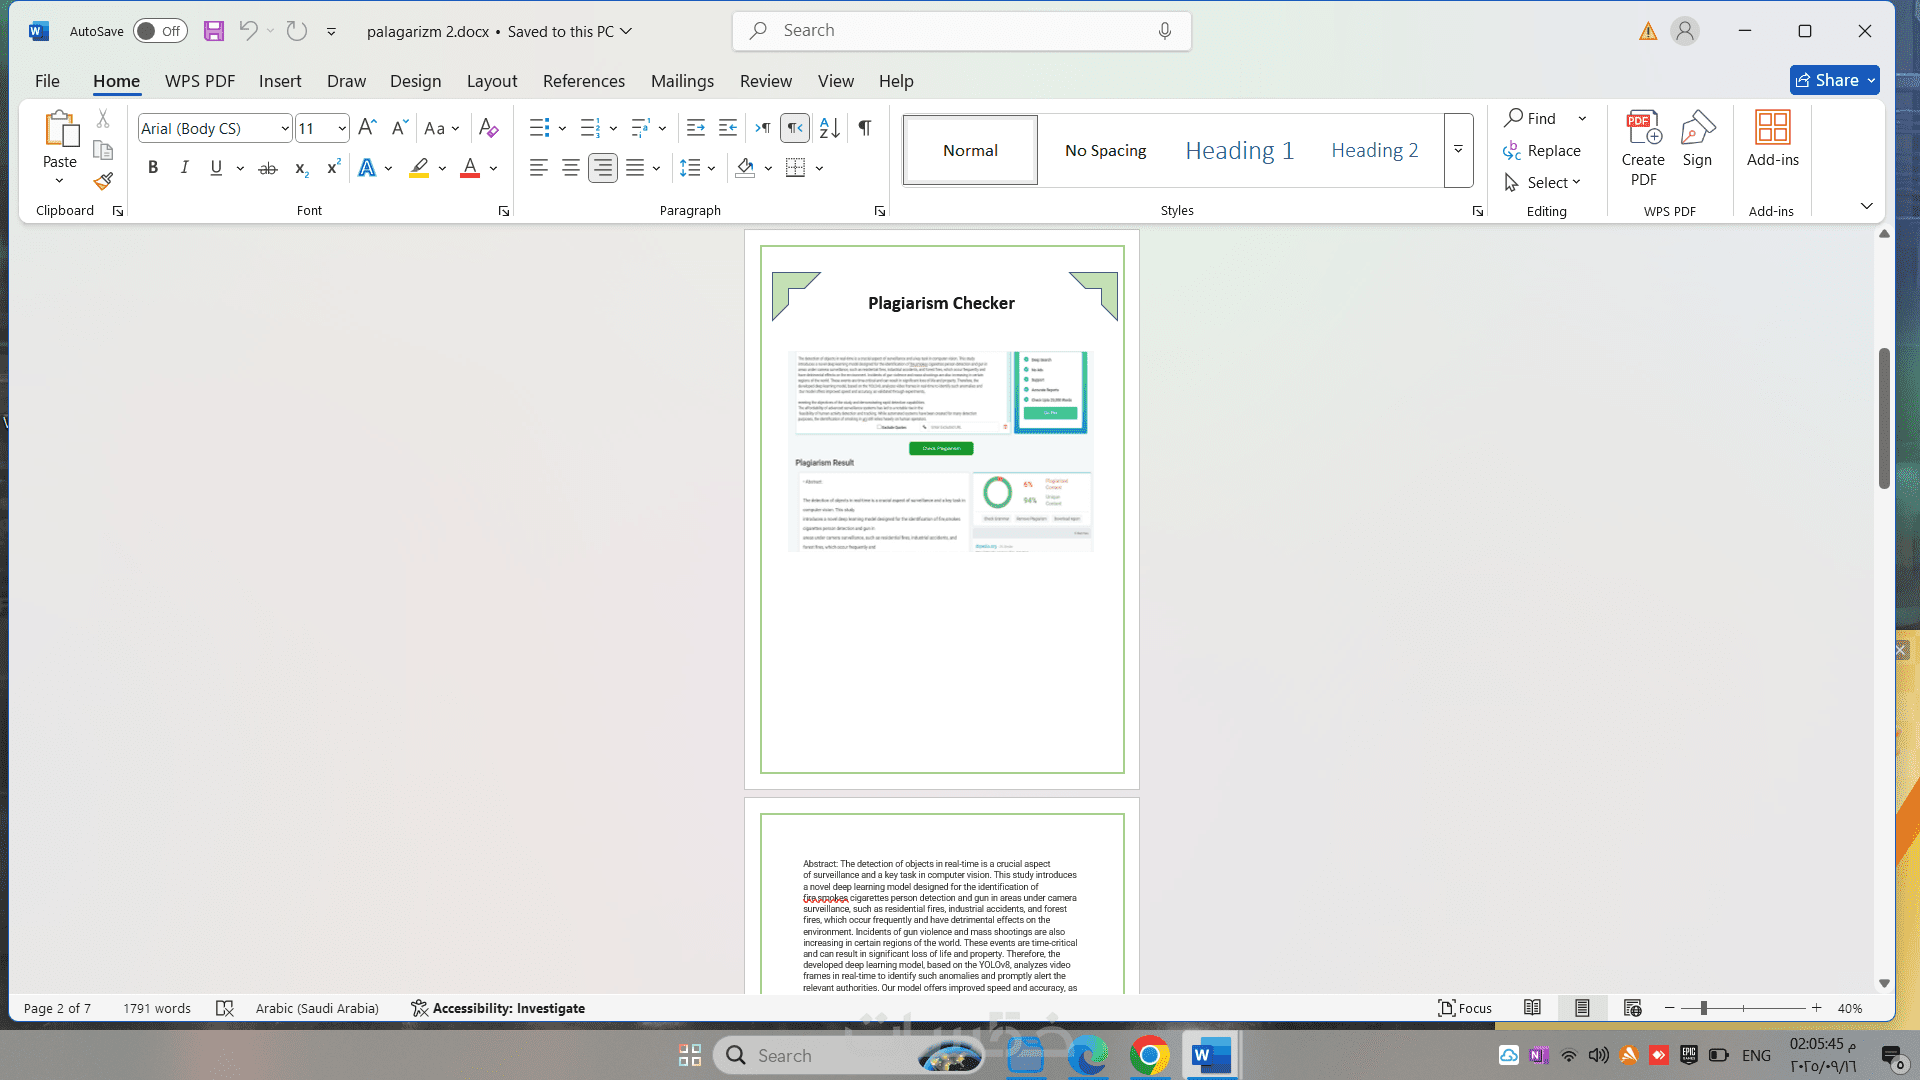
Task: Switch to the Layout tab
Action: click(x=491, y=81)
